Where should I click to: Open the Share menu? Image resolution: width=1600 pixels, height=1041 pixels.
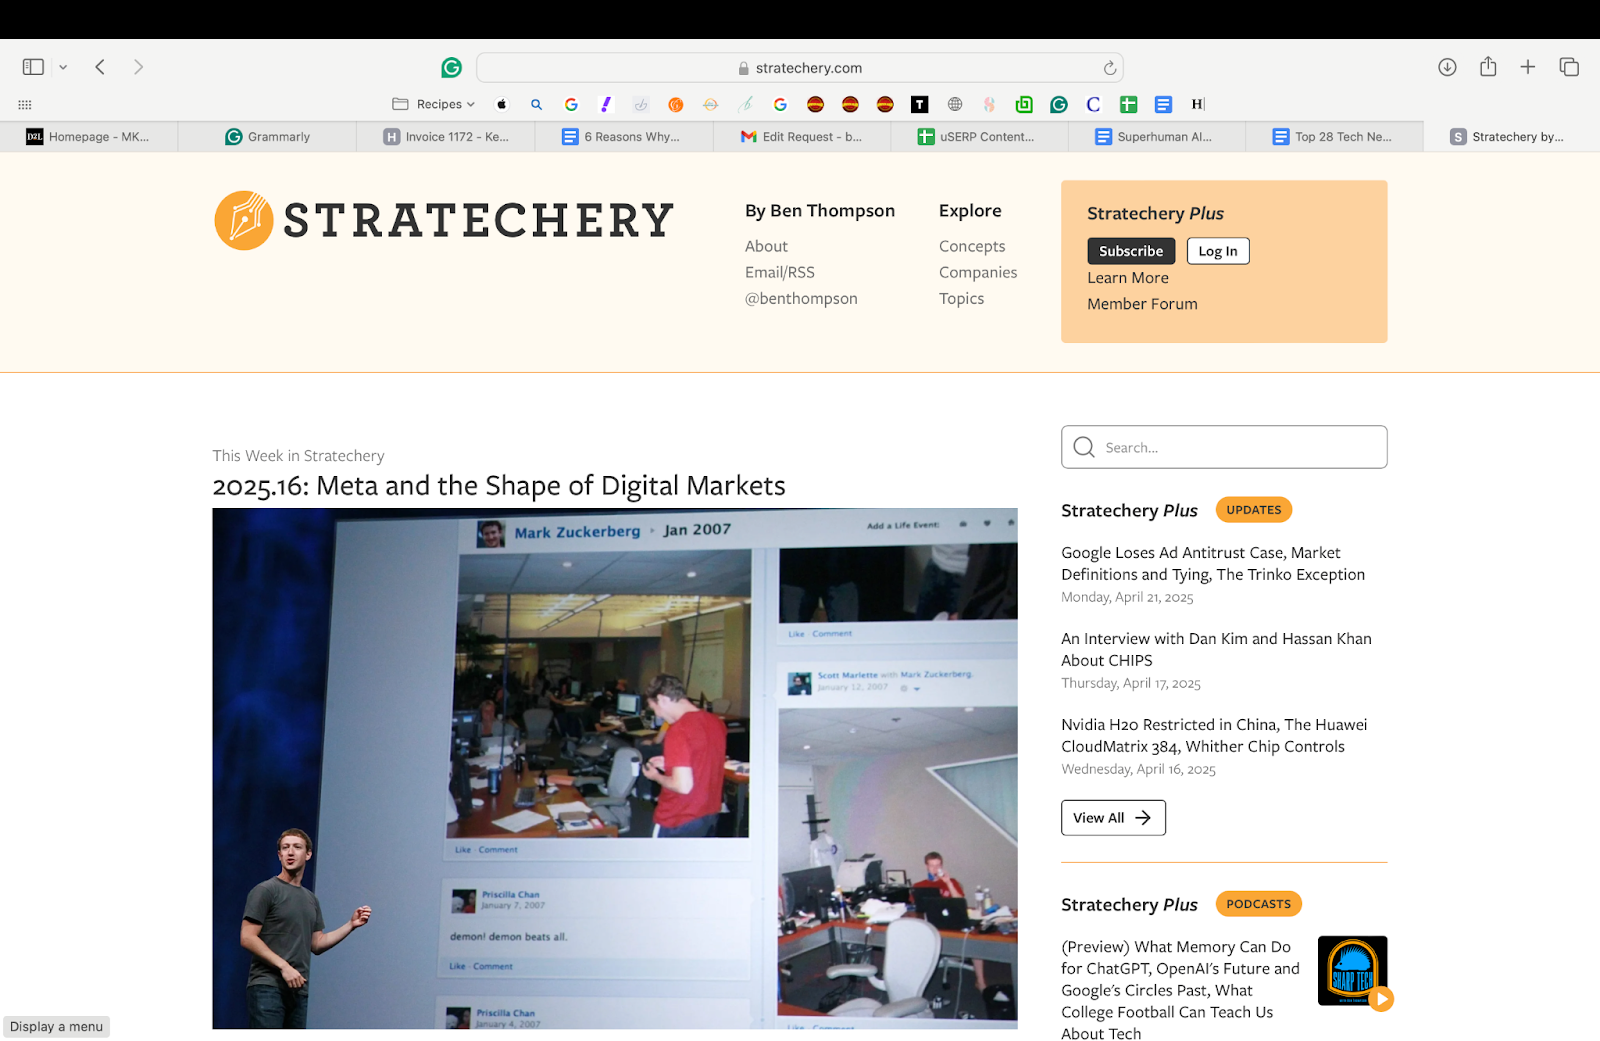click(x=1488, y=66)
